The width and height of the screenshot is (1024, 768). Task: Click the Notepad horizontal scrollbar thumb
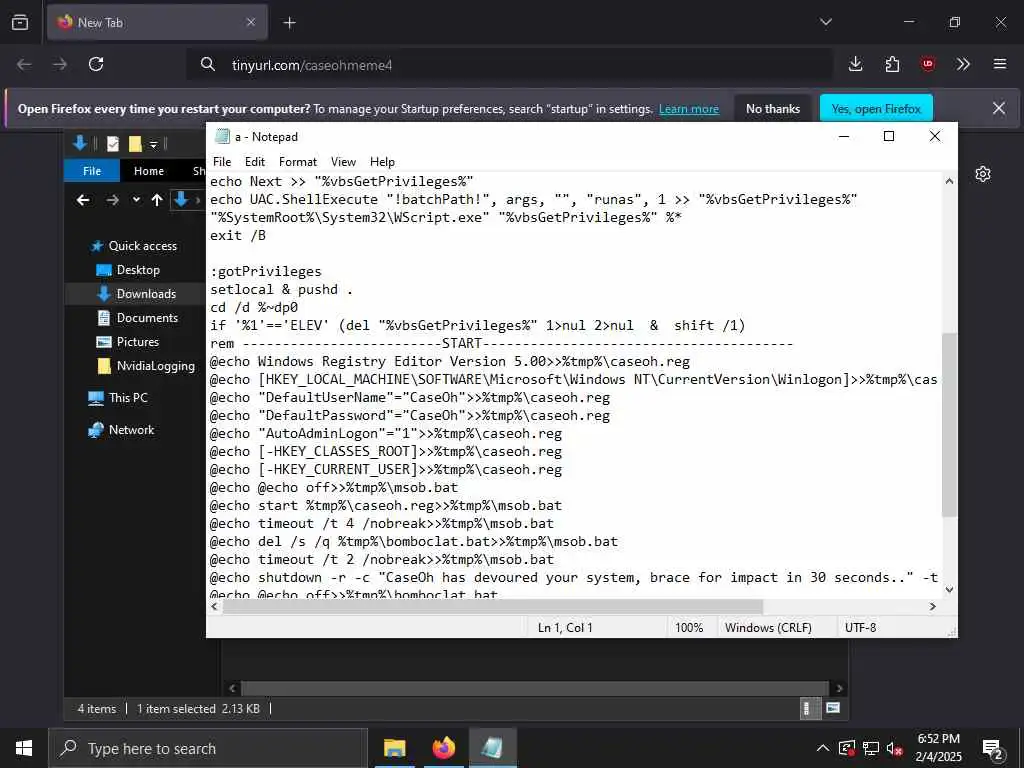point(492,607)
